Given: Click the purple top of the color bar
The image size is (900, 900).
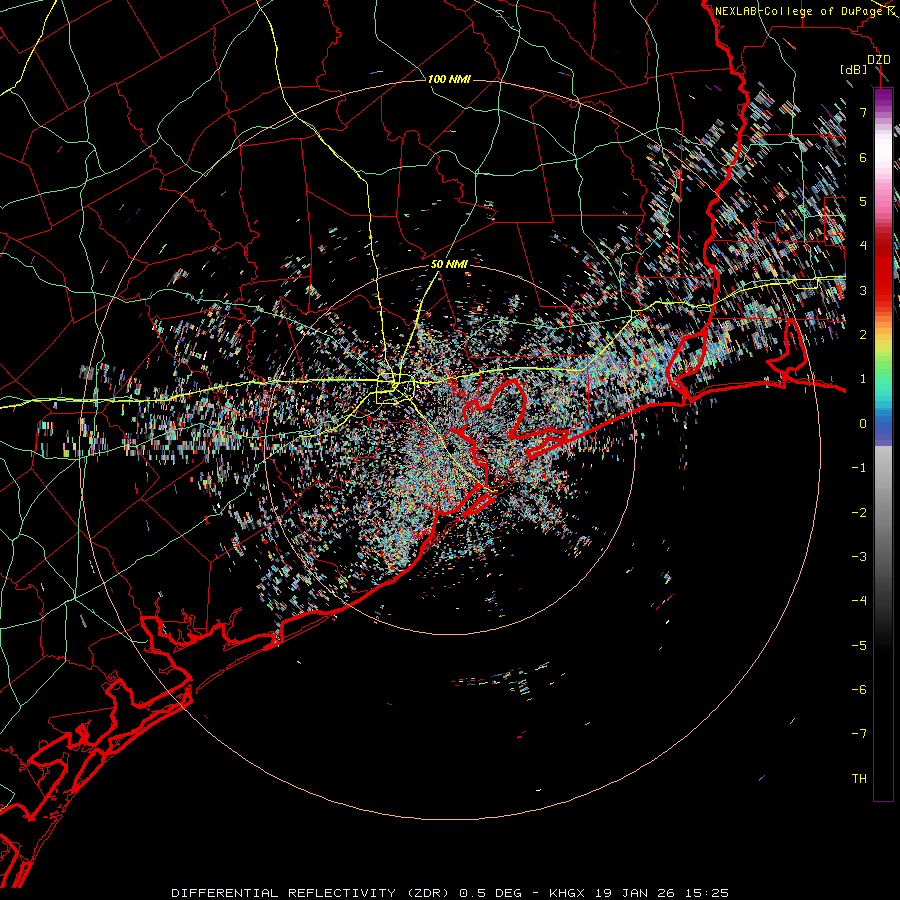Looking at the screenshot, I should tap(883, 99).
